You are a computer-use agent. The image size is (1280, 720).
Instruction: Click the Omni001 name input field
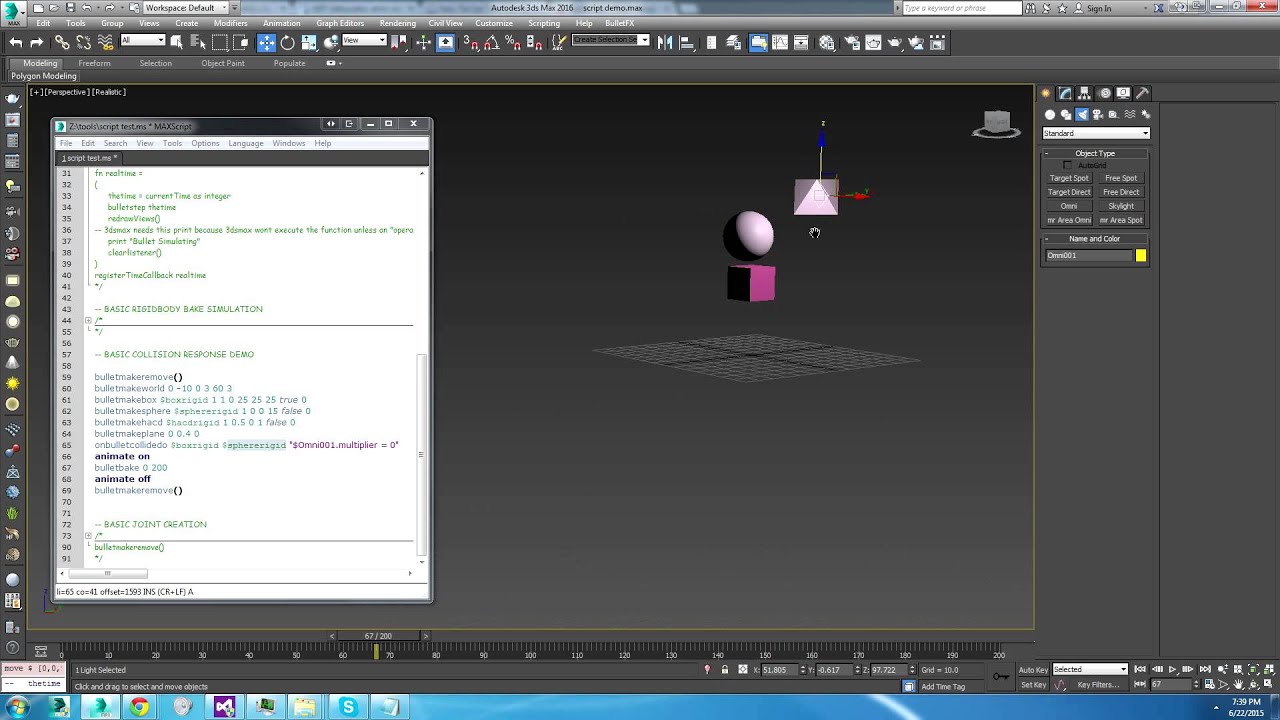coord(1088,256)
